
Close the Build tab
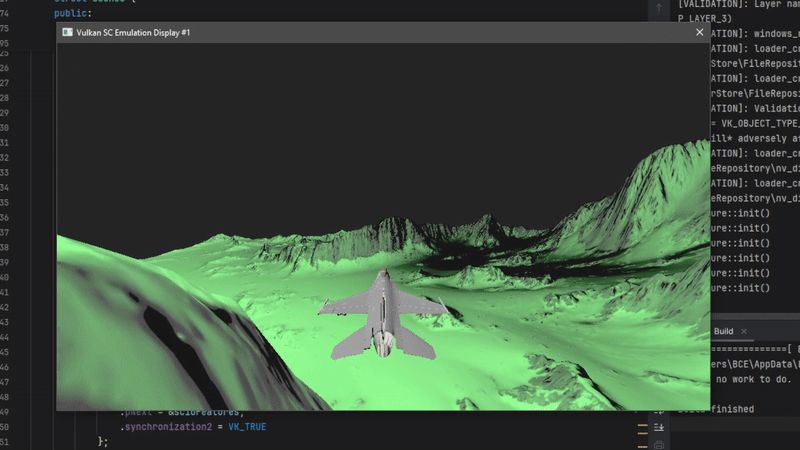(744, 332)
